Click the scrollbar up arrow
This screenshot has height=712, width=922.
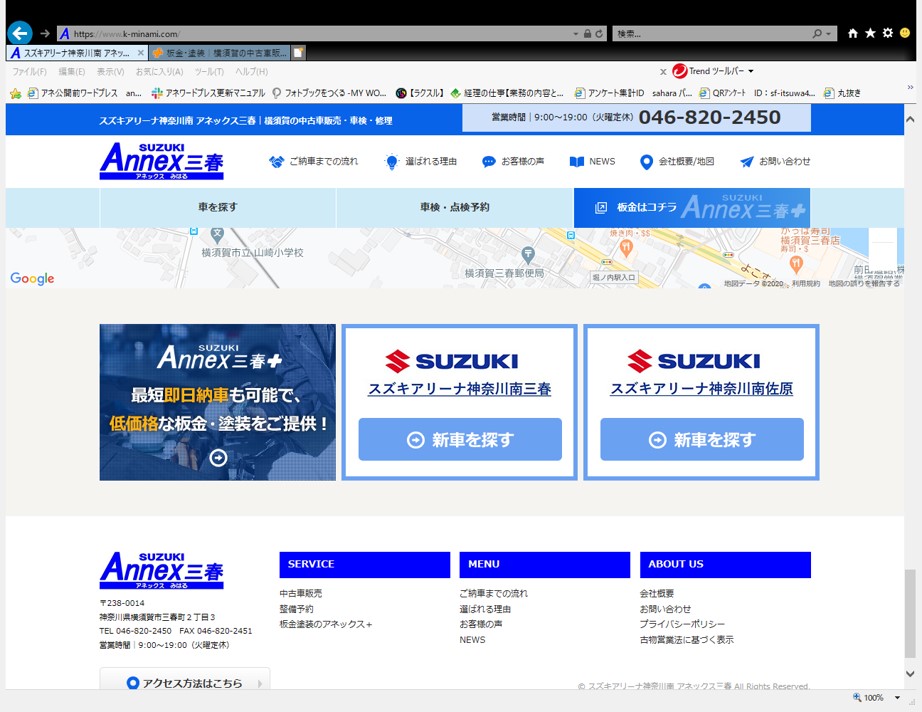[x=910, y=119]
